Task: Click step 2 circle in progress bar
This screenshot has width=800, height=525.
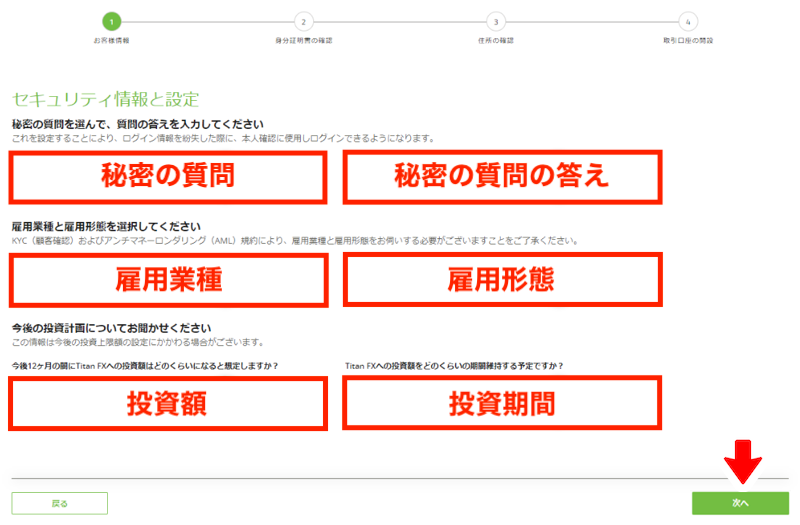Action: [304, 22]
